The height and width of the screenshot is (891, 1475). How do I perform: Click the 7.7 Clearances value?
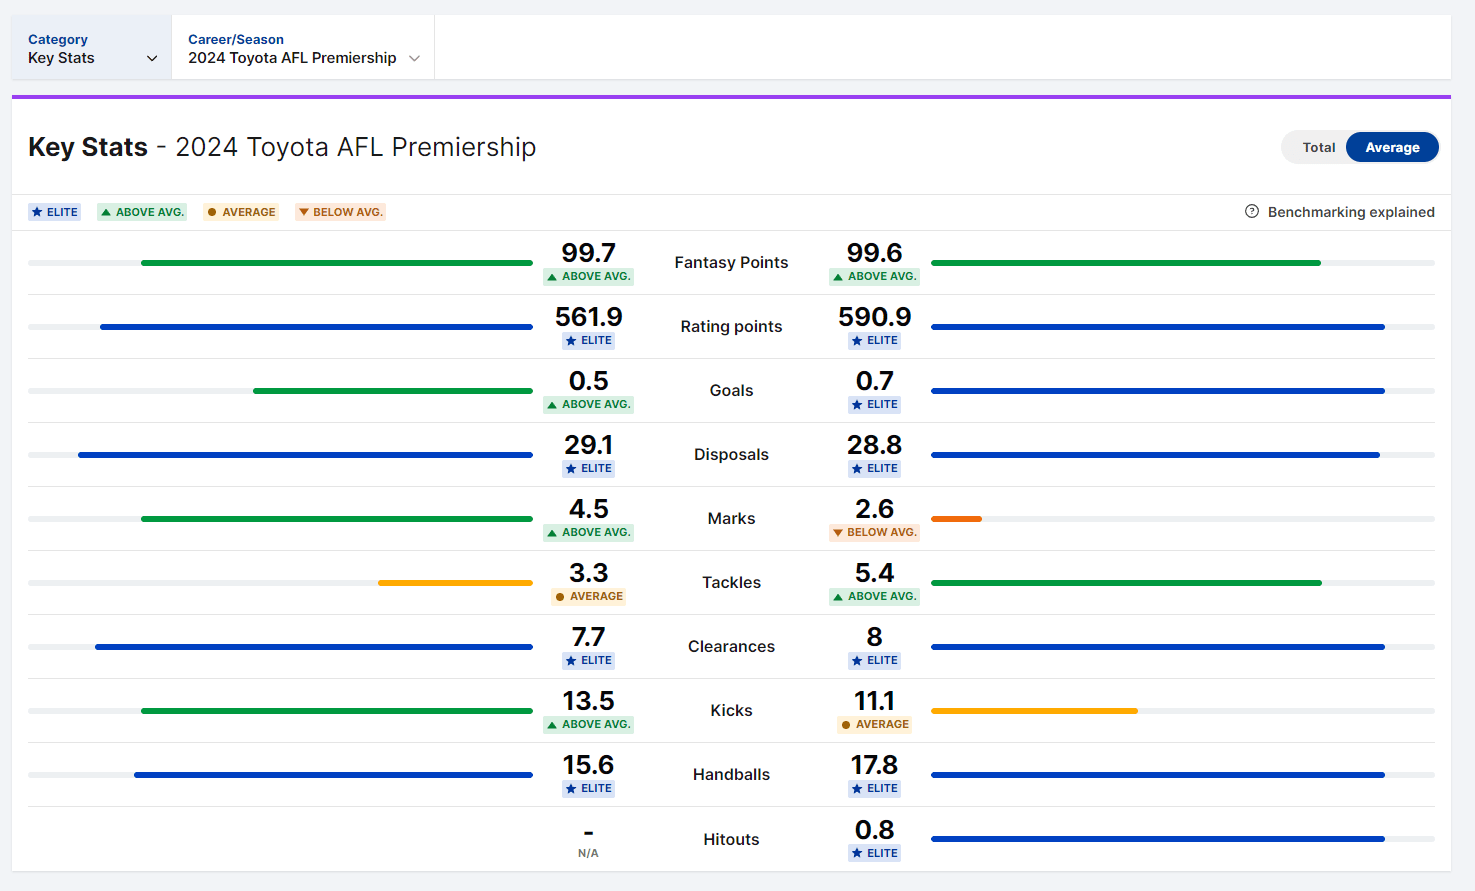click(x=588, y=637)
